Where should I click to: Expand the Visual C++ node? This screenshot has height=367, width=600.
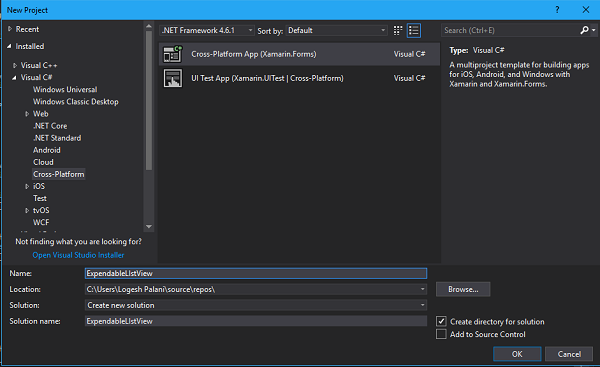point(15,65)
